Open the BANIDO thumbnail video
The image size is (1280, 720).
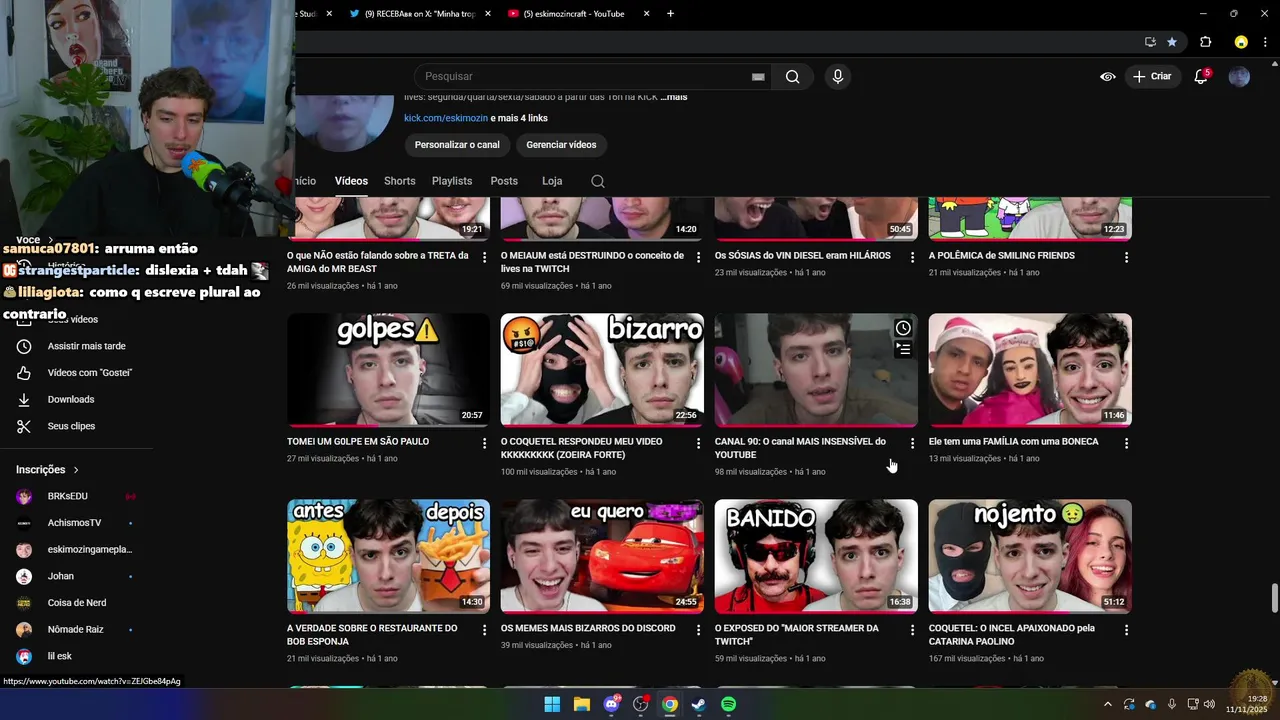coord(816,556)
